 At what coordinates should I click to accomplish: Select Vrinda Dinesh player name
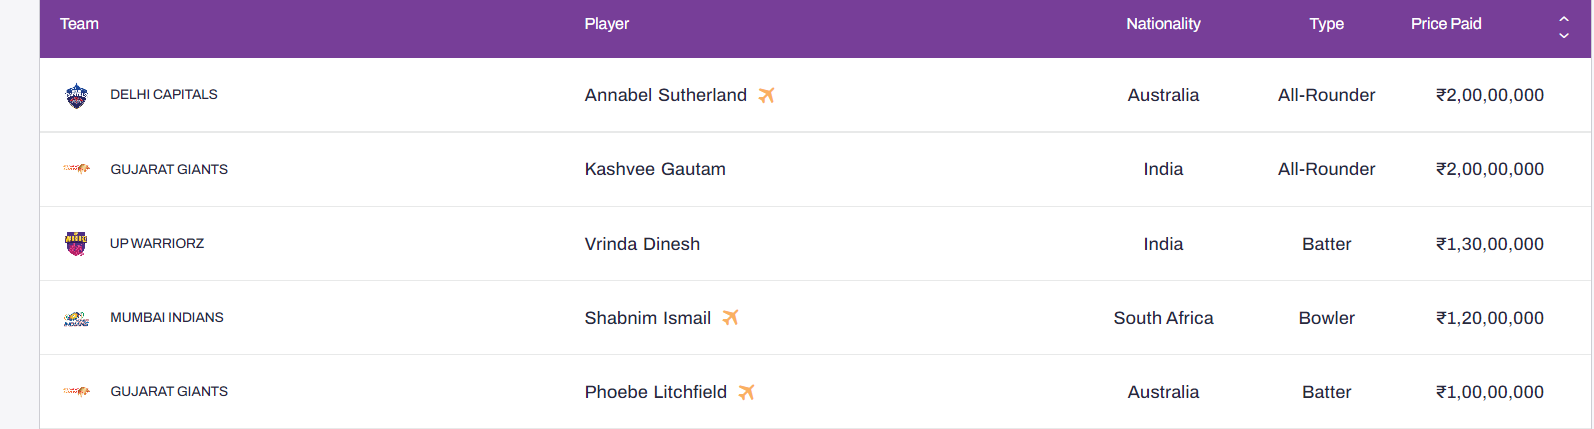[x=642, y=244]
